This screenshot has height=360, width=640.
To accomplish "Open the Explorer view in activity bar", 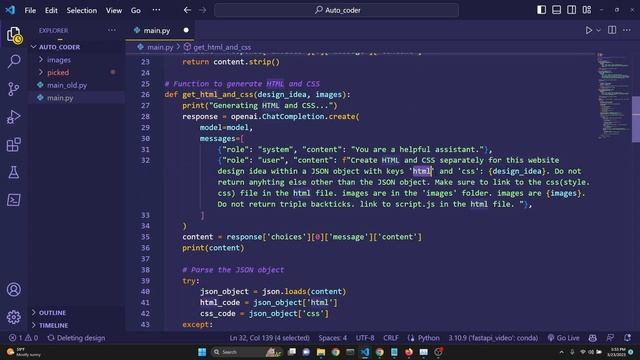I will coord(14,35).
